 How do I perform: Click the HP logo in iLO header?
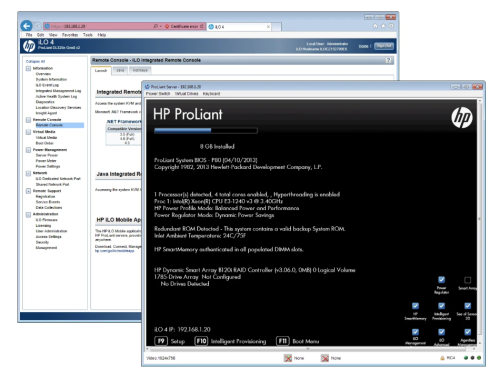(29, 46)
